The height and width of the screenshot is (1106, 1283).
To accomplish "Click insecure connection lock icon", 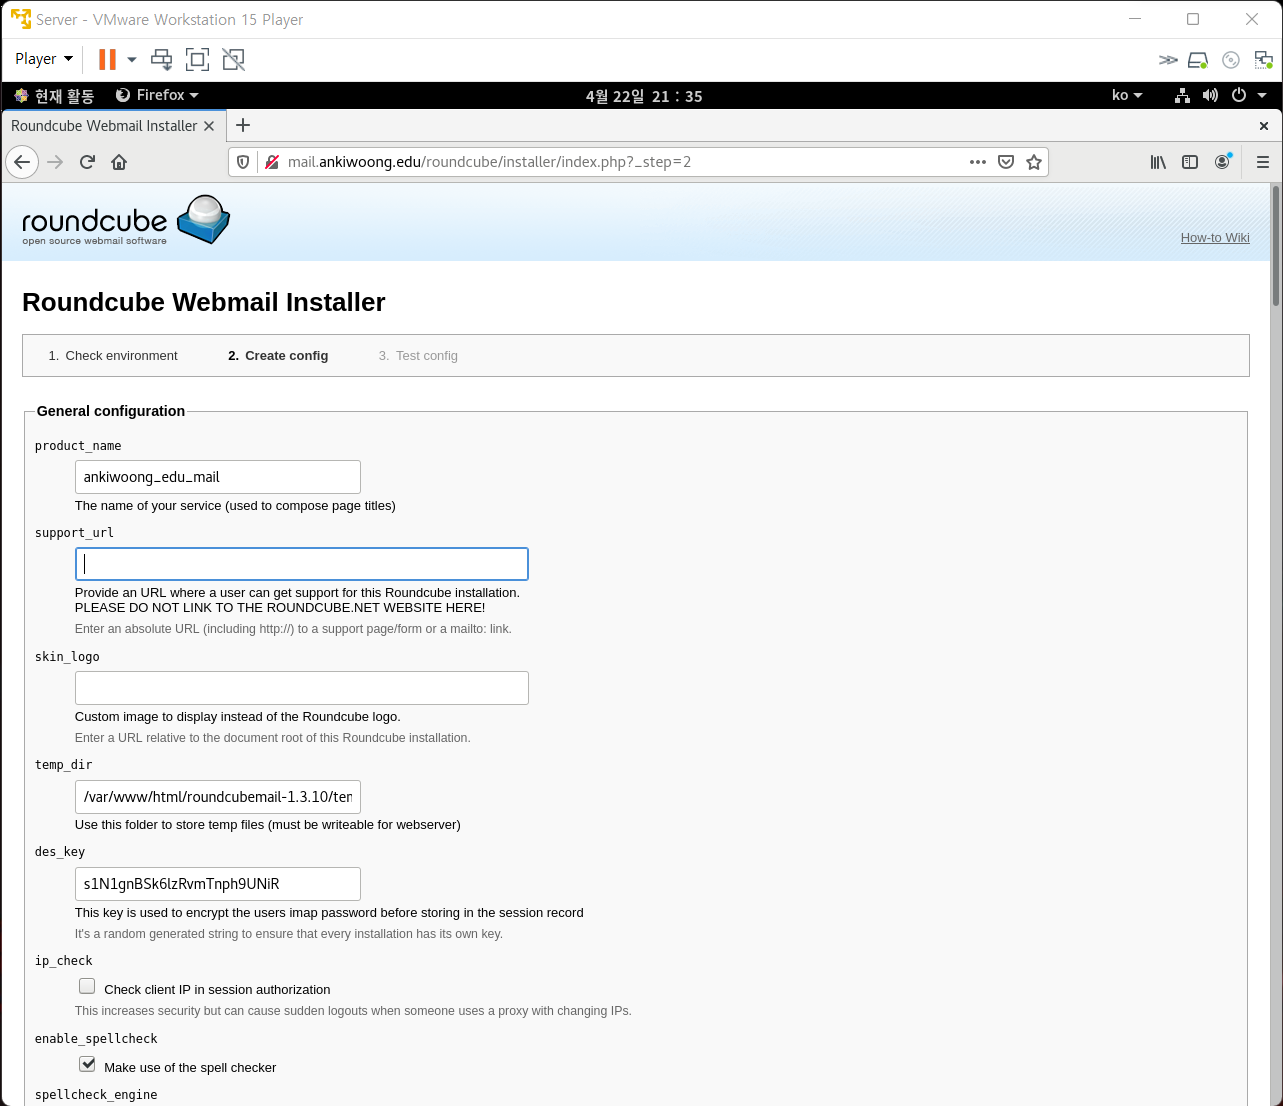I will (x=271, y=162).
